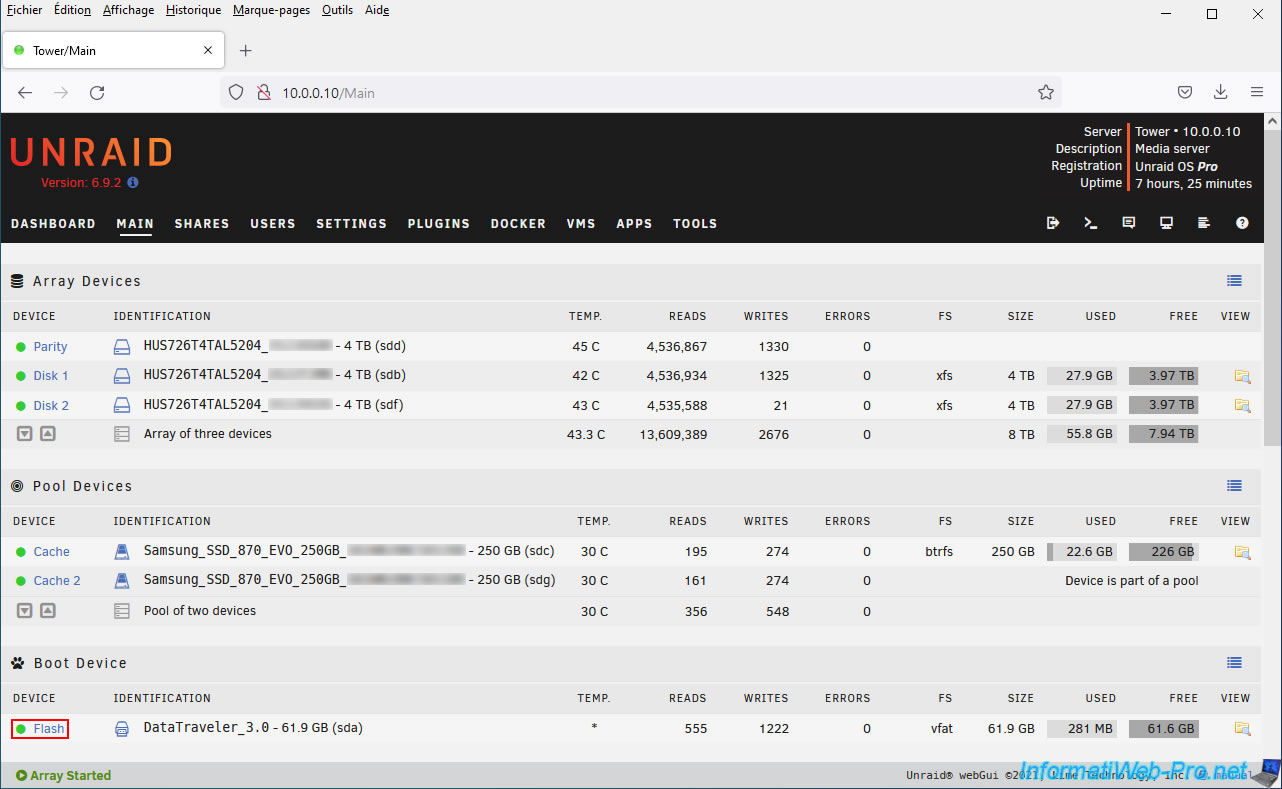Toggle Pool Devices view list icon
The image size is (1282, 789).
[x=1234, y=486]
